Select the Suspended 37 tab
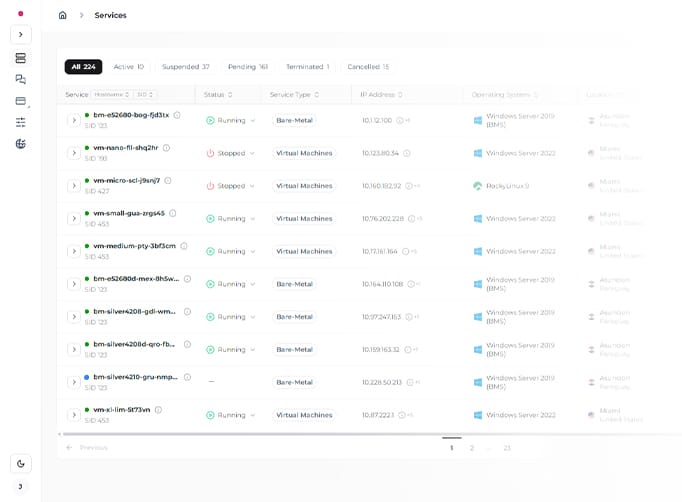The image size is (682, 502). (186, 67)
